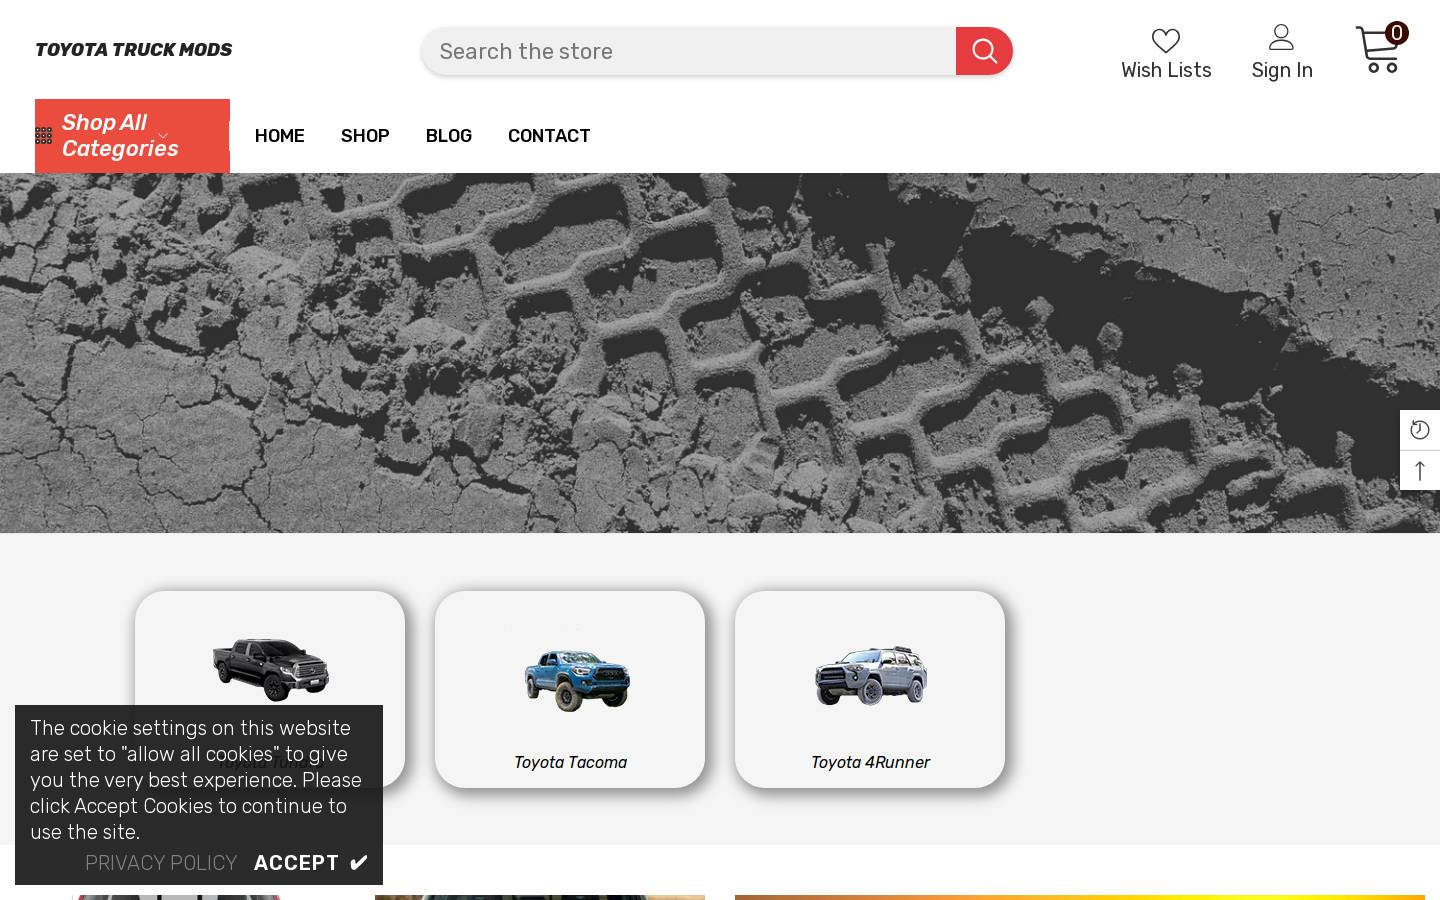Click the Wish Lists text link
The height and width of the screenshot is (900, 1440).
click(1166, 70)
